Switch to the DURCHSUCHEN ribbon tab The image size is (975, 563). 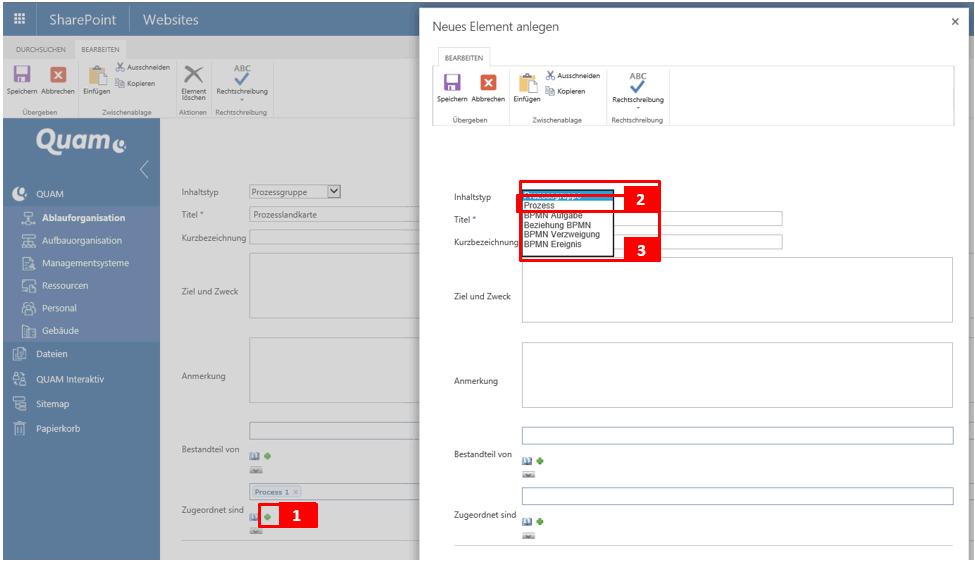tap(42, 48)
